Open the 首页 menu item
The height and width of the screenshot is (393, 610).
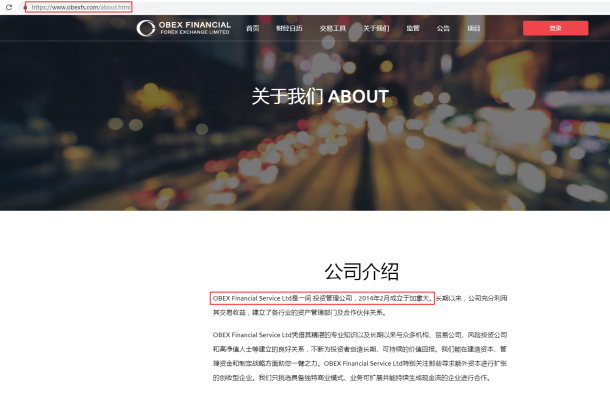tap(252, 28)
